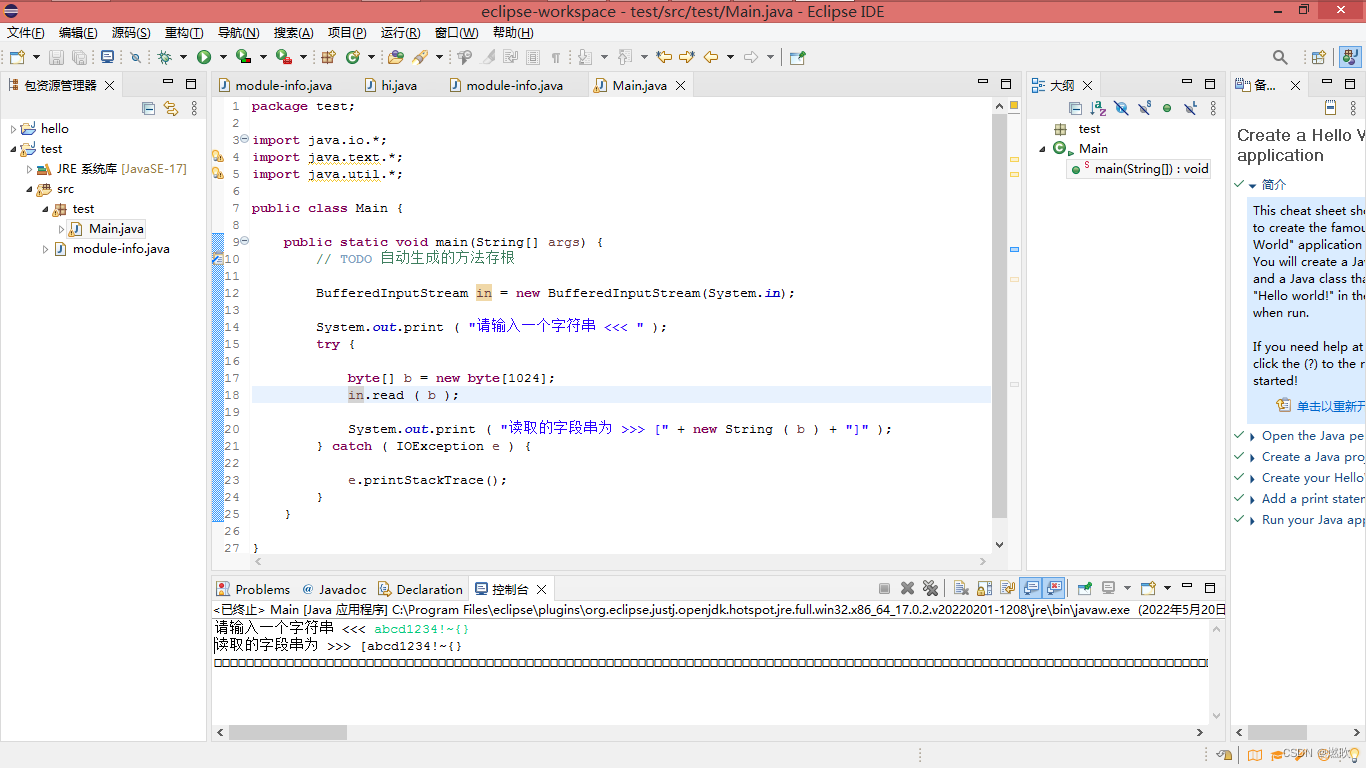Screen dimensions: 1366x768
Task: Click the Sort alphabetically icon in Outline
Action: coord(1098,108)
